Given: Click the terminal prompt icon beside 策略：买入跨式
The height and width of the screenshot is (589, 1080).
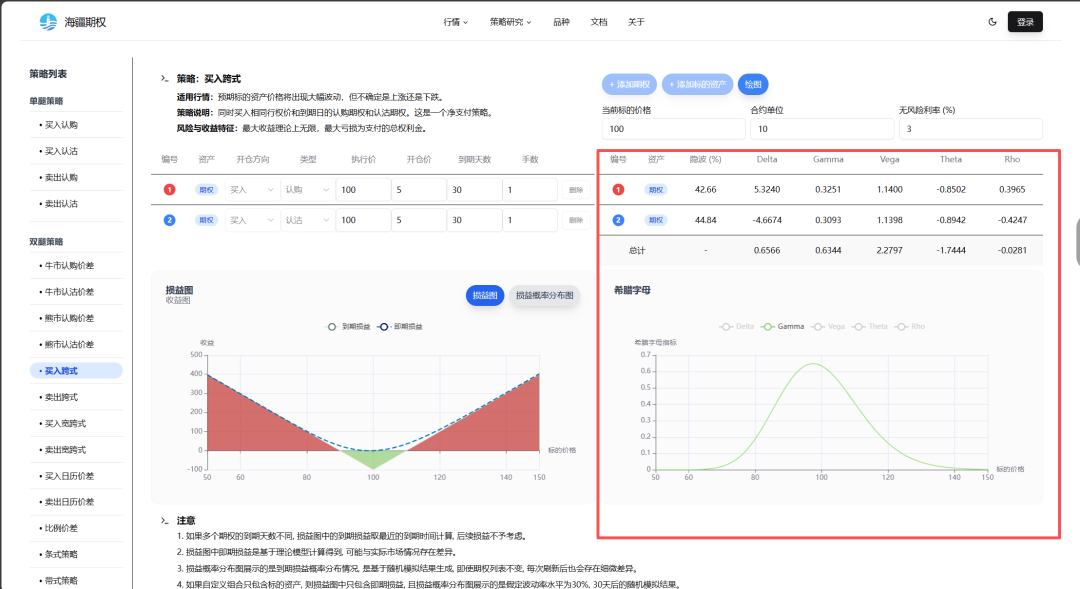Looking at the screenshot, I should tap(164, 78).
